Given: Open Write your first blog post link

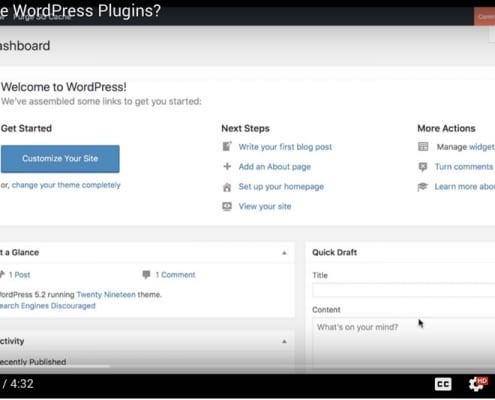Looking at the screenshot, I should (285, 147).
